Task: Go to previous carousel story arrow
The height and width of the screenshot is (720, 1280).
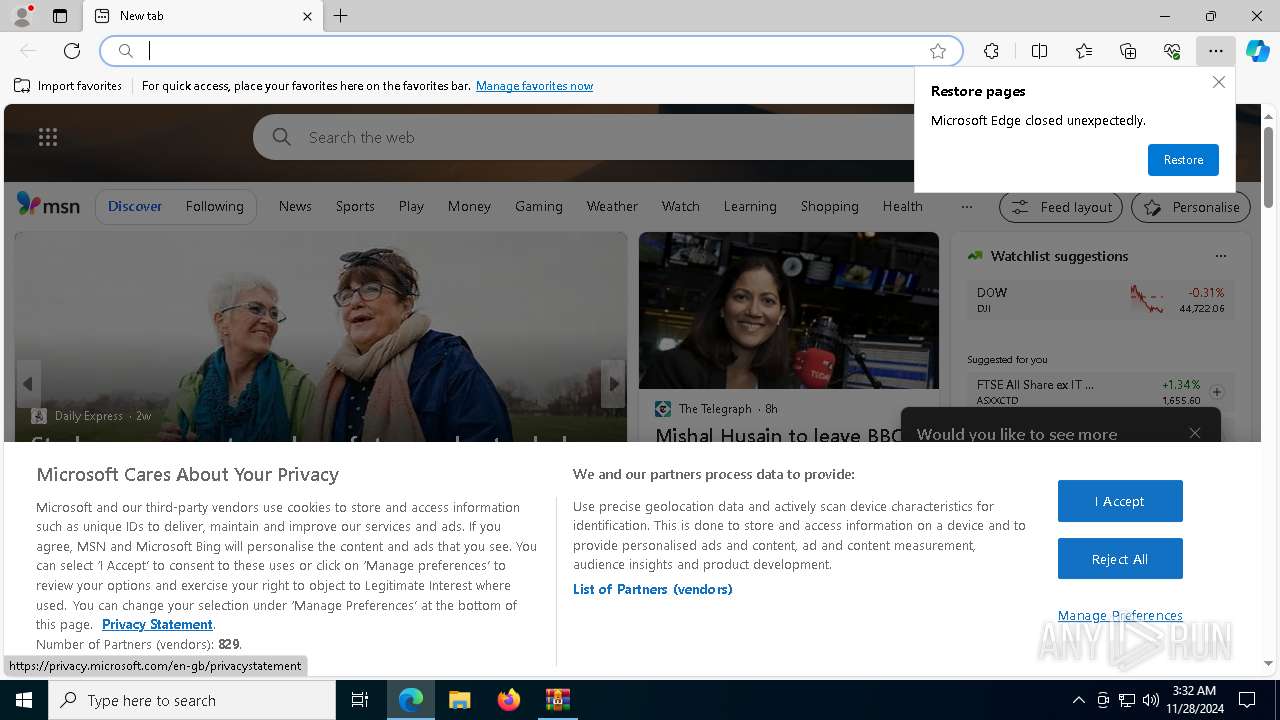Action: tap(28, 384)
